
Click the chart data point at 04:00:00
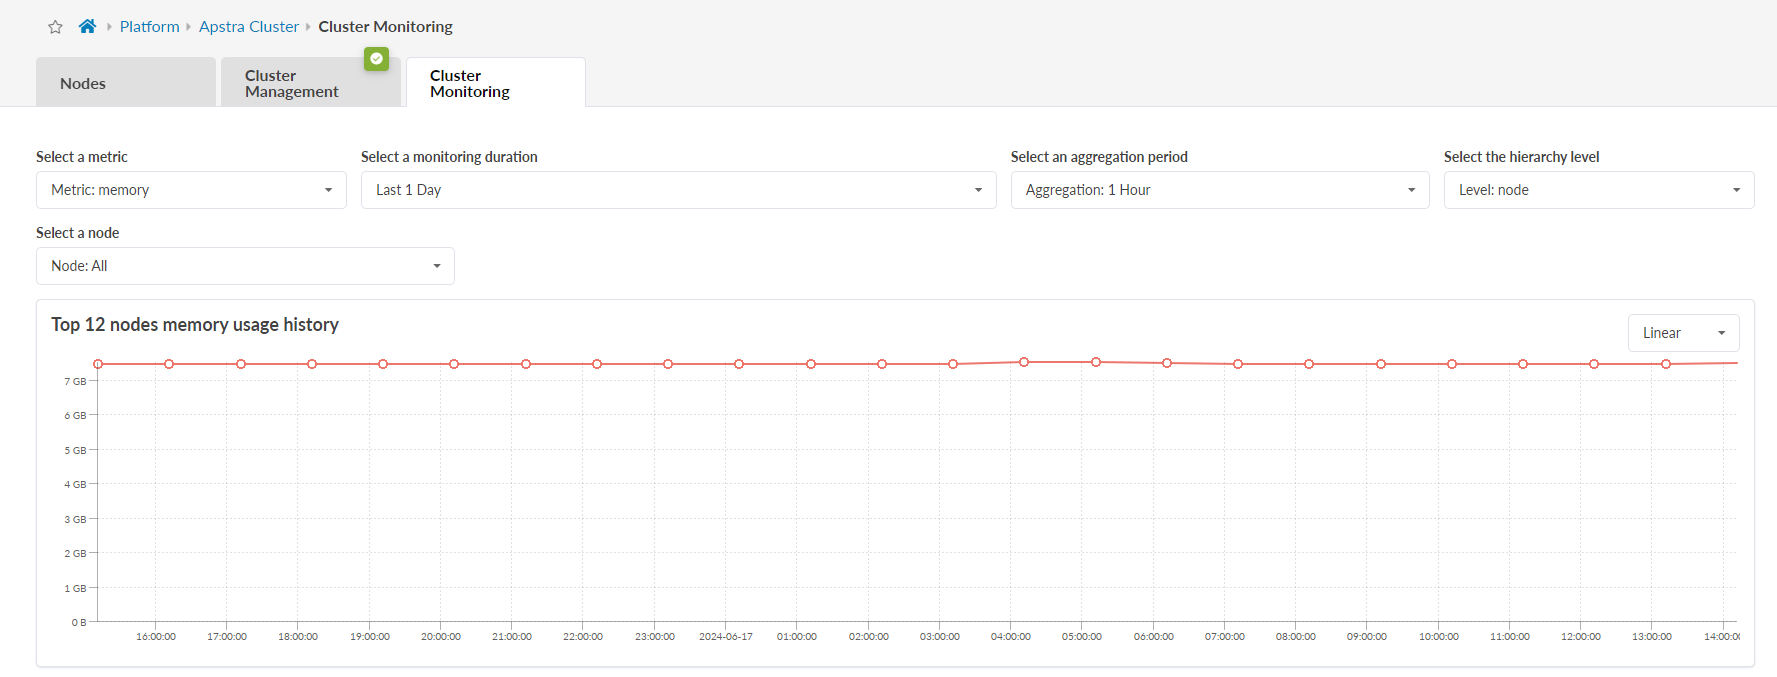point(1024,362)
